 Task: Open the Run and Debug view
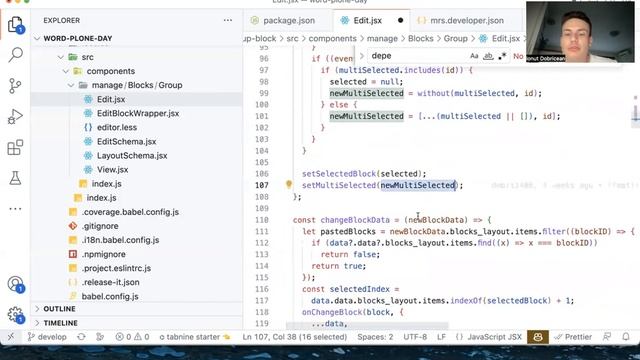point(15,117)
